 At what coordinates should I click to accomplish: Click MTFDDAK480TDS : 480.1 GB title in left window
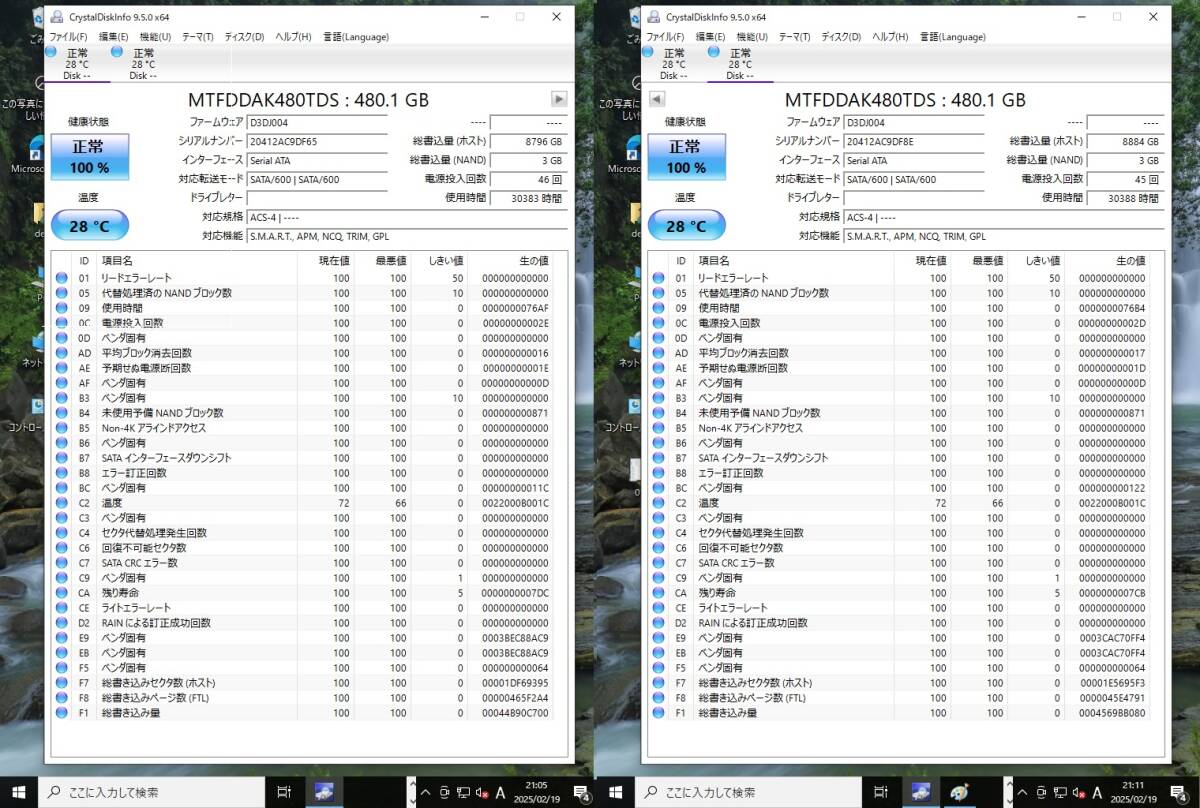308,100
